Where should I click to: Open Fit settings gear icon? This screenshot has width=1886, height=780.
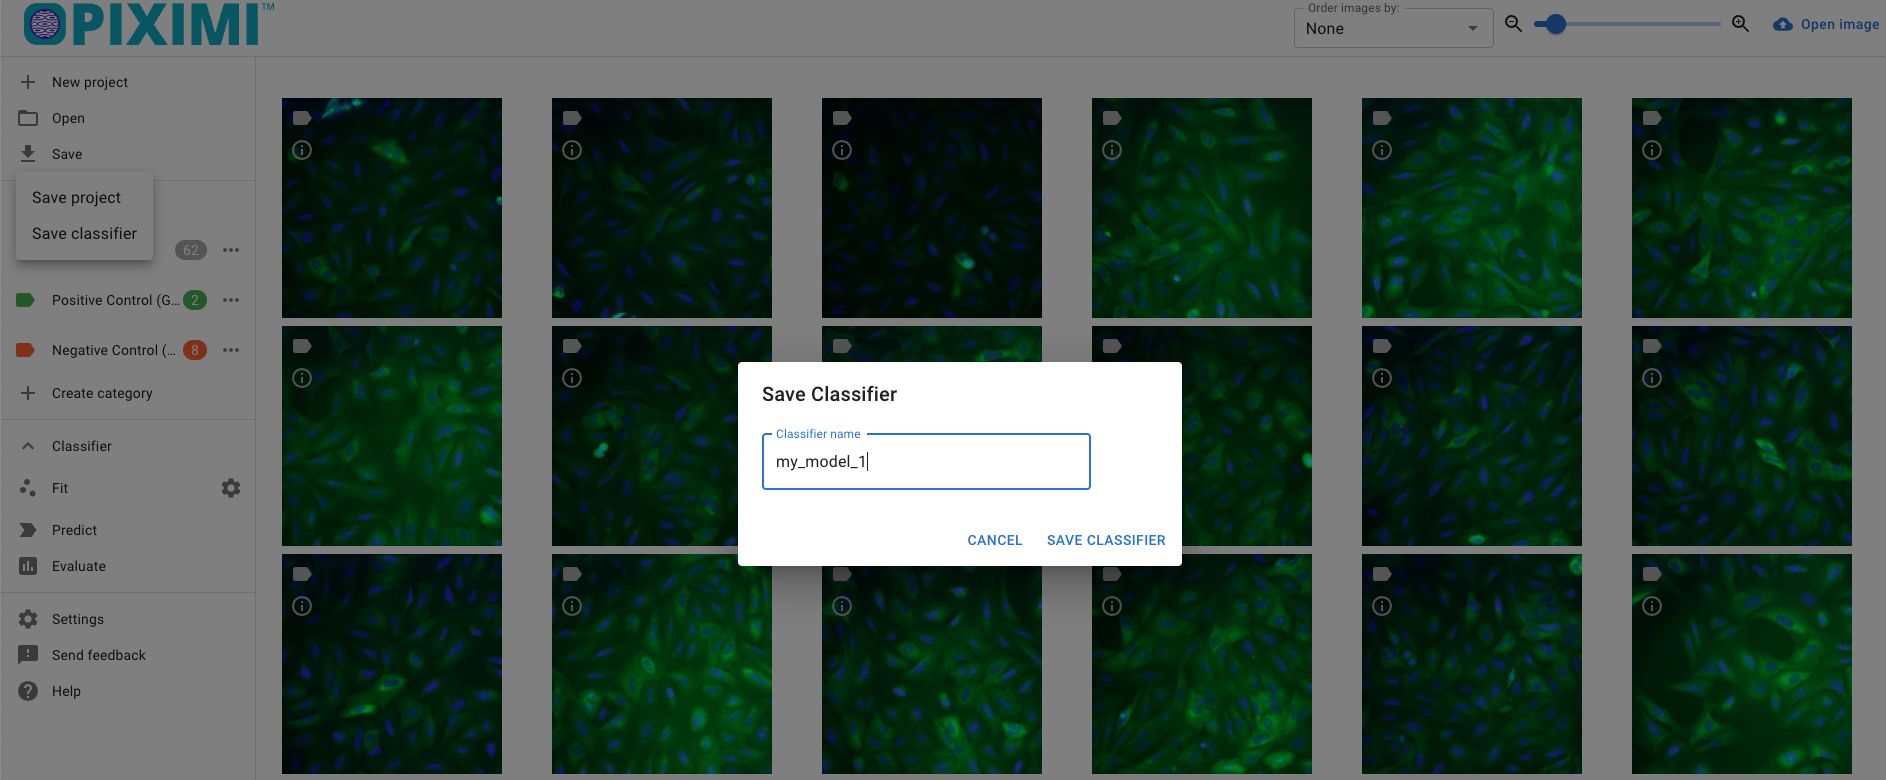coord(231,488)
